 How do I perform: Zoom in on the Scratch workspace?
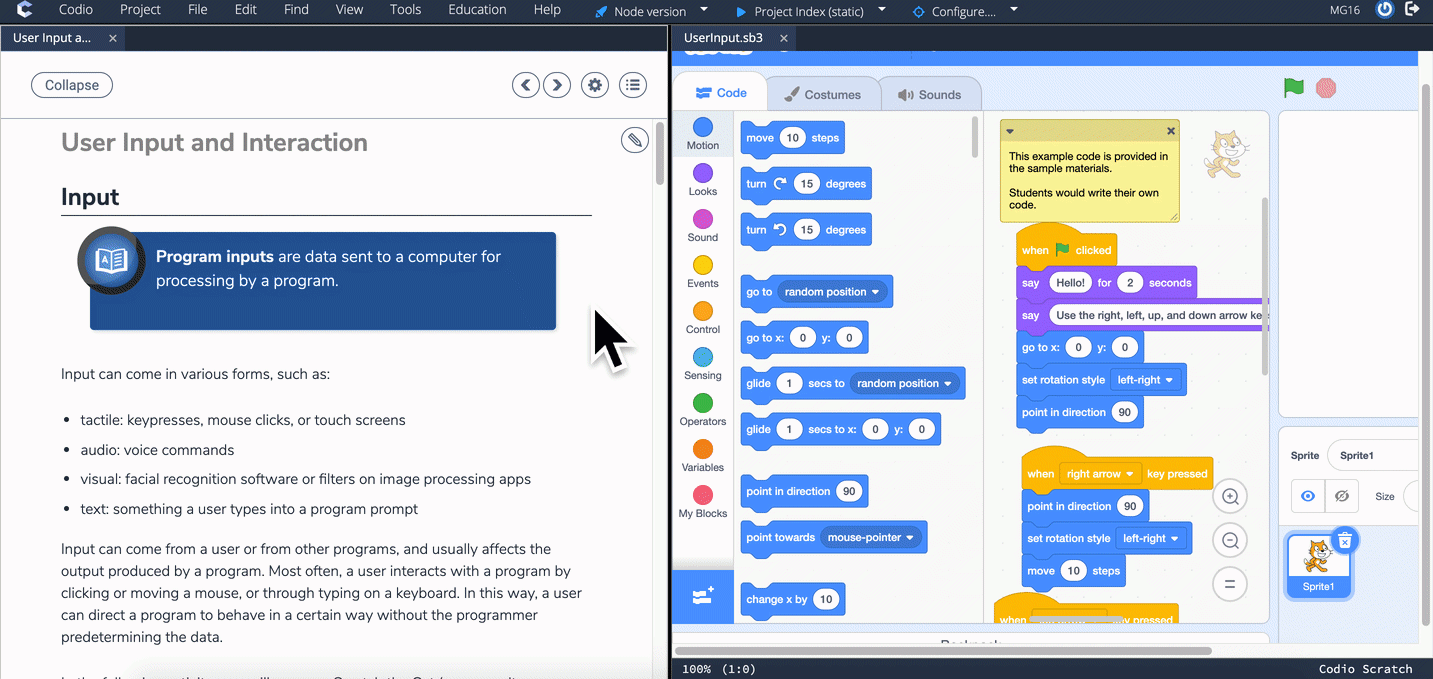[1230, 496]
